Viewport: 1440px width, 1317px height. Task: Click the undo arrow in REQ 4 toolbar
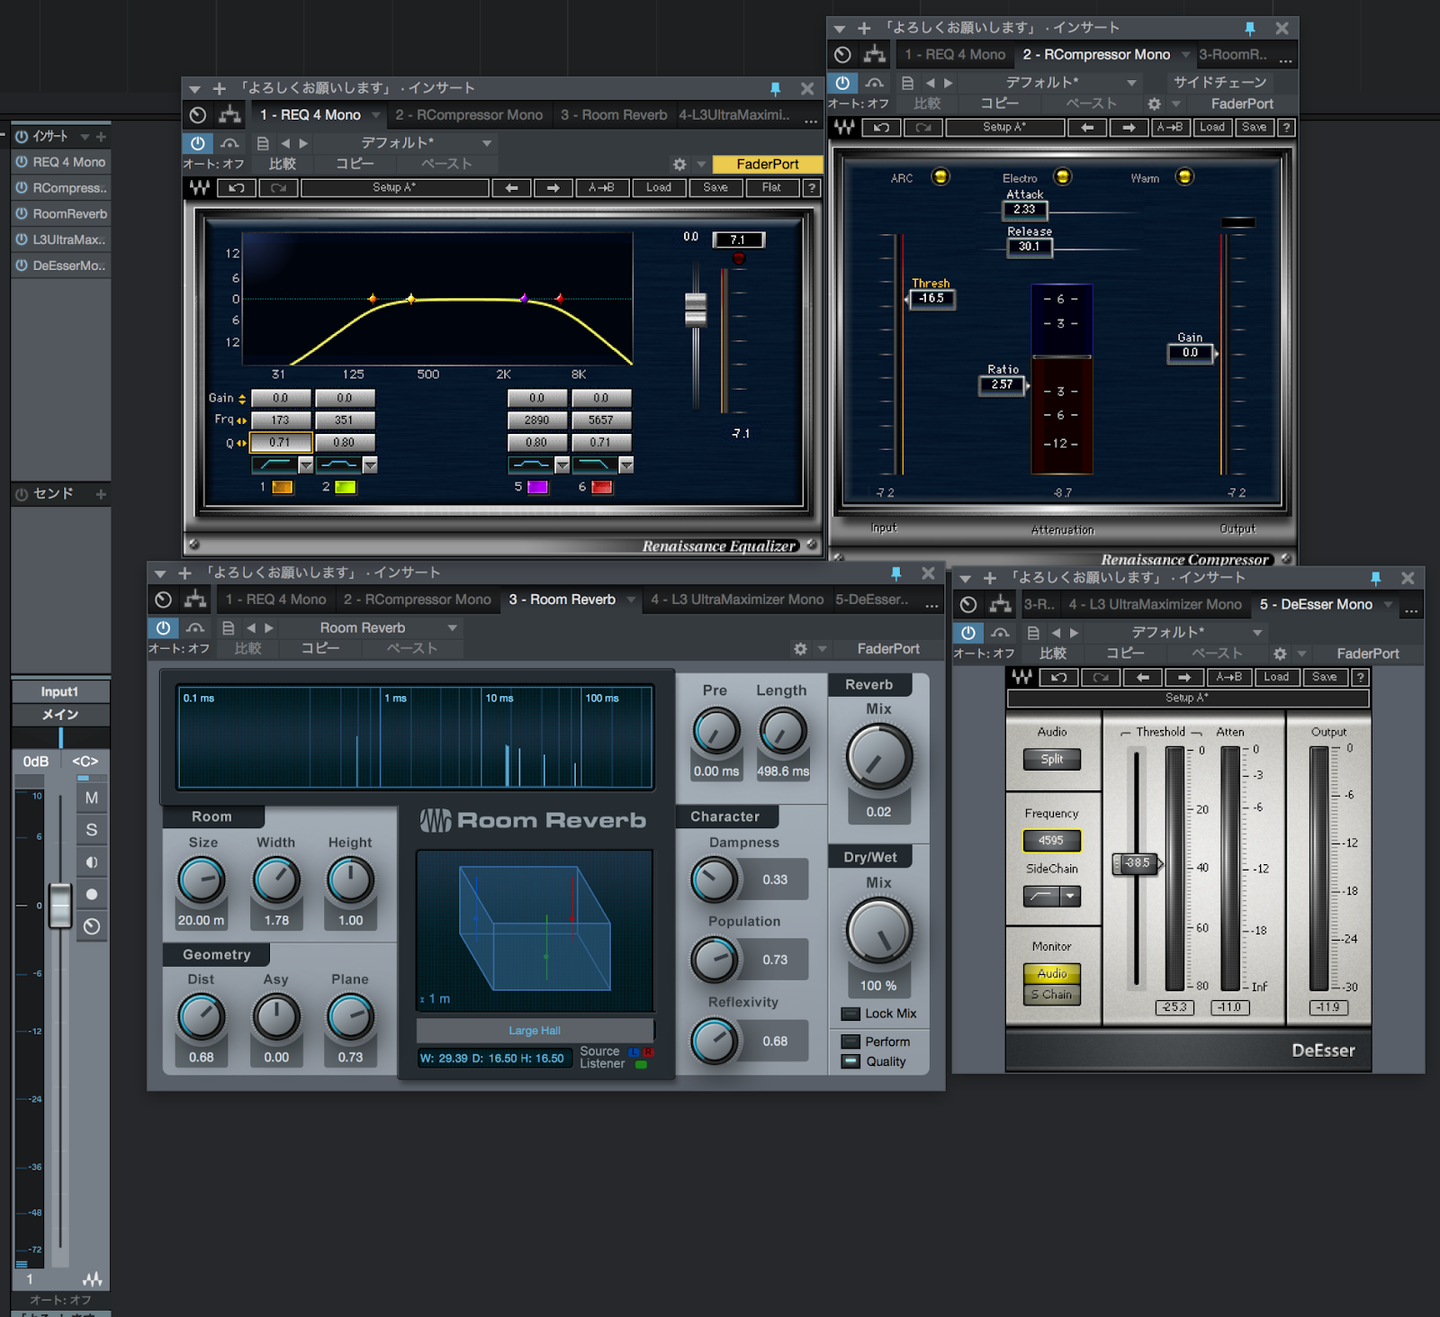[x=237, y=188]
